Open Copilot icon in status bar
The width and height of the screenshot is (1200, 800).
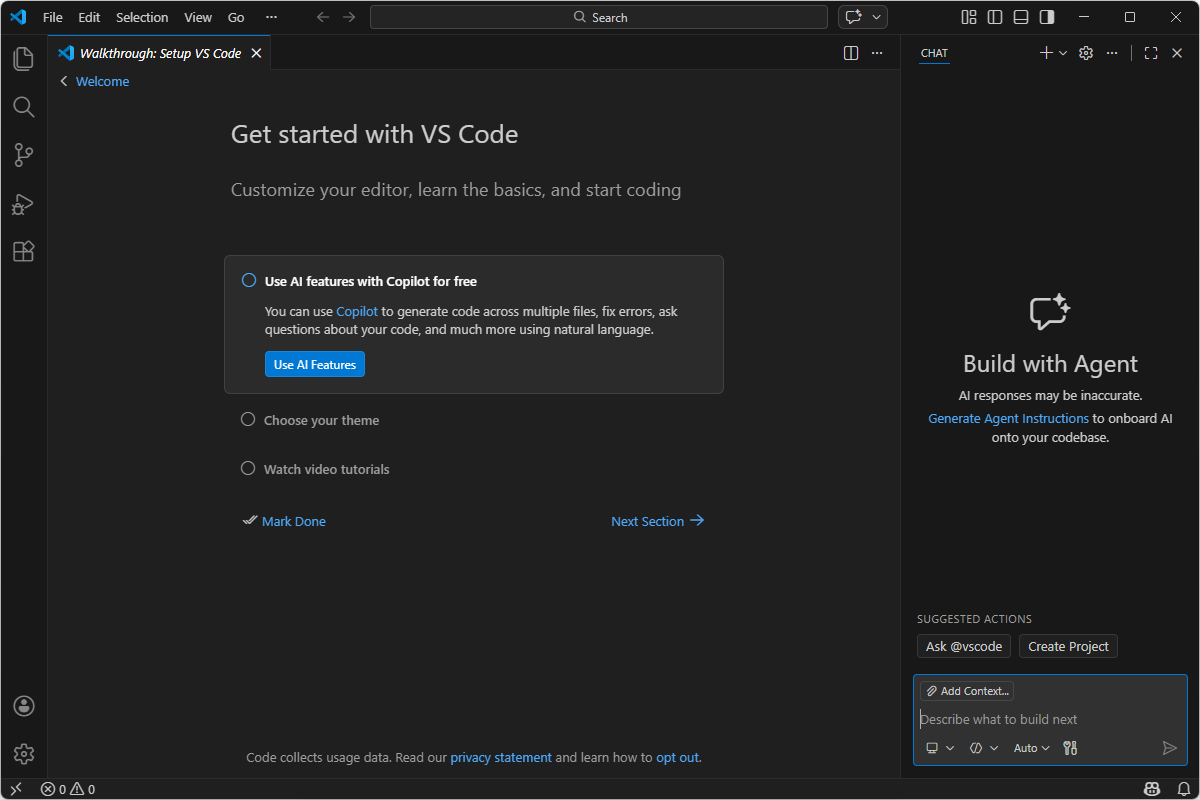pyautogui.click(x=1152, y=789)
